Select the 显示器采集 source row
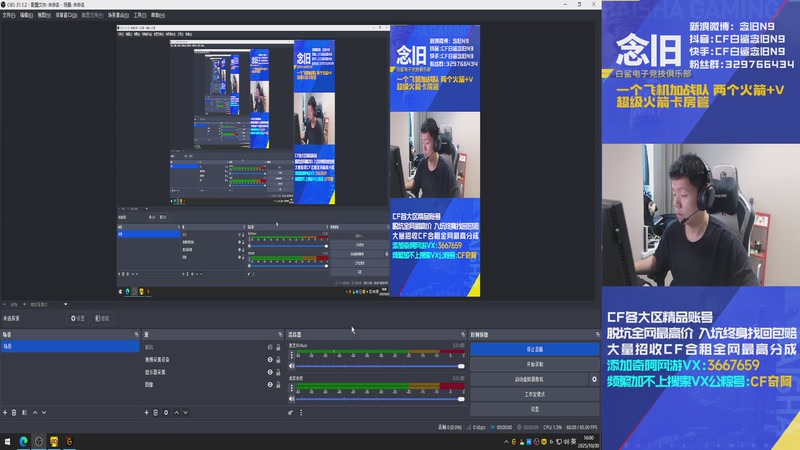The image size is (800, 450). coord(212,372)
